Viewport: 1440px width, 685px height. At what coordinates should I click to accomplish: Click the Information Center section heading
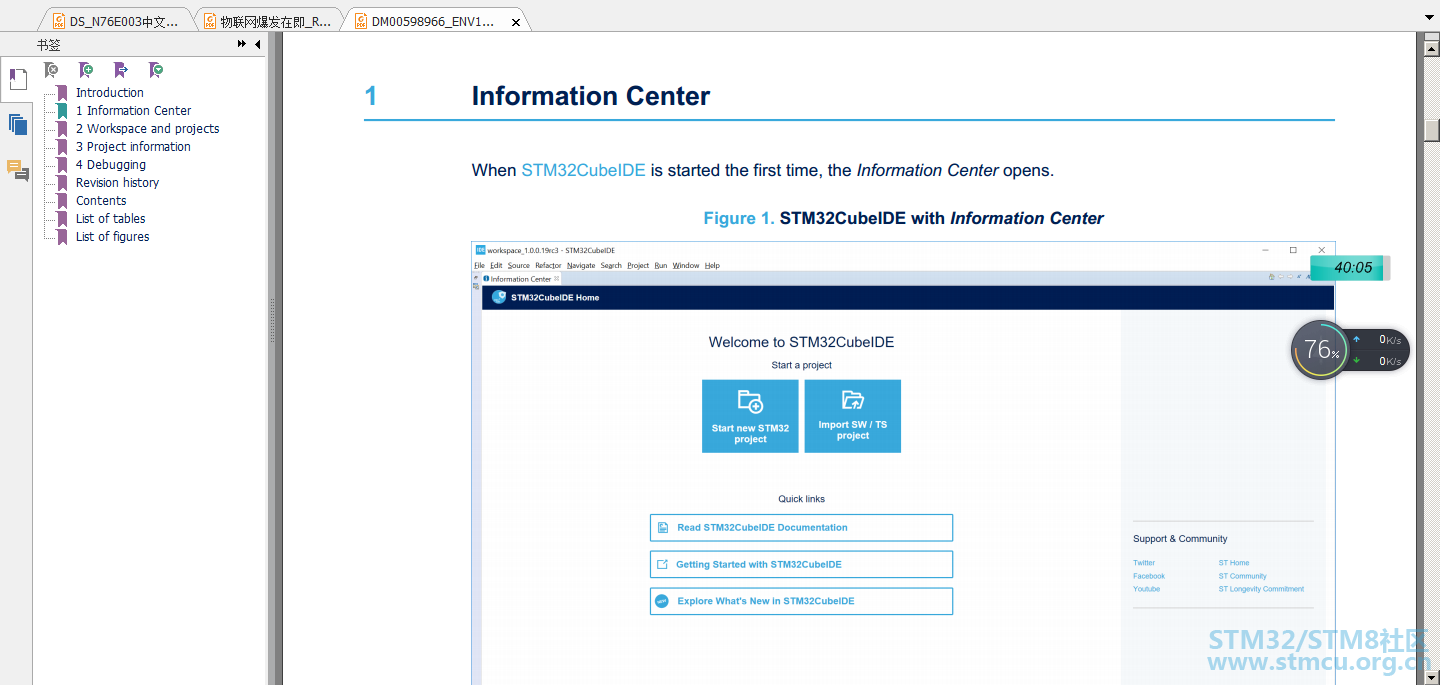click(591, 96)
